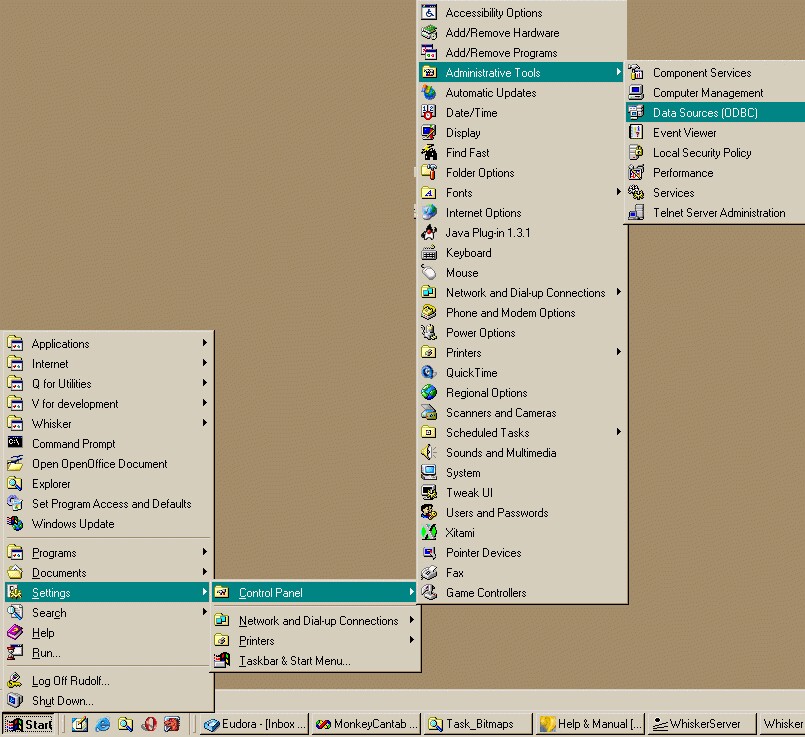Open Pointer Devices entry
Image resolution: width=805 pixels, height=737 pixels.
tap(522, 553)
